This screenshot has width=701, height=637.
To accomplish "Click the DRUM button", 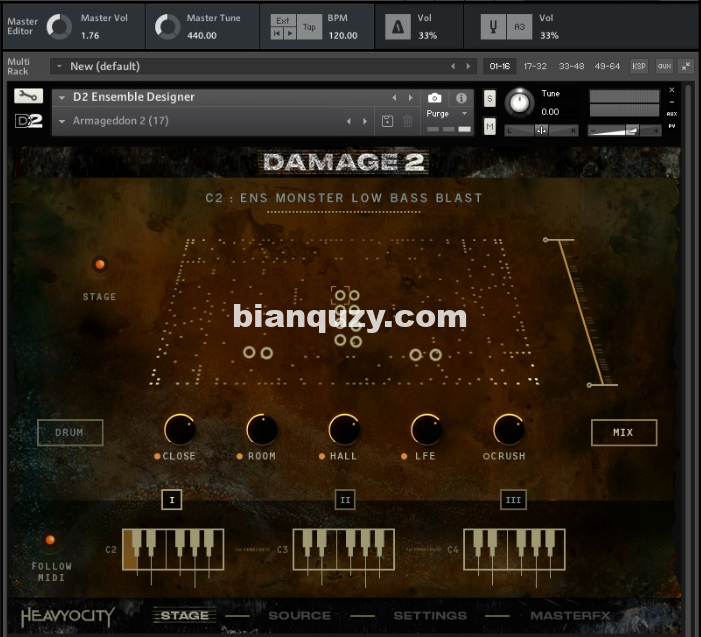I will coord(70,432).
